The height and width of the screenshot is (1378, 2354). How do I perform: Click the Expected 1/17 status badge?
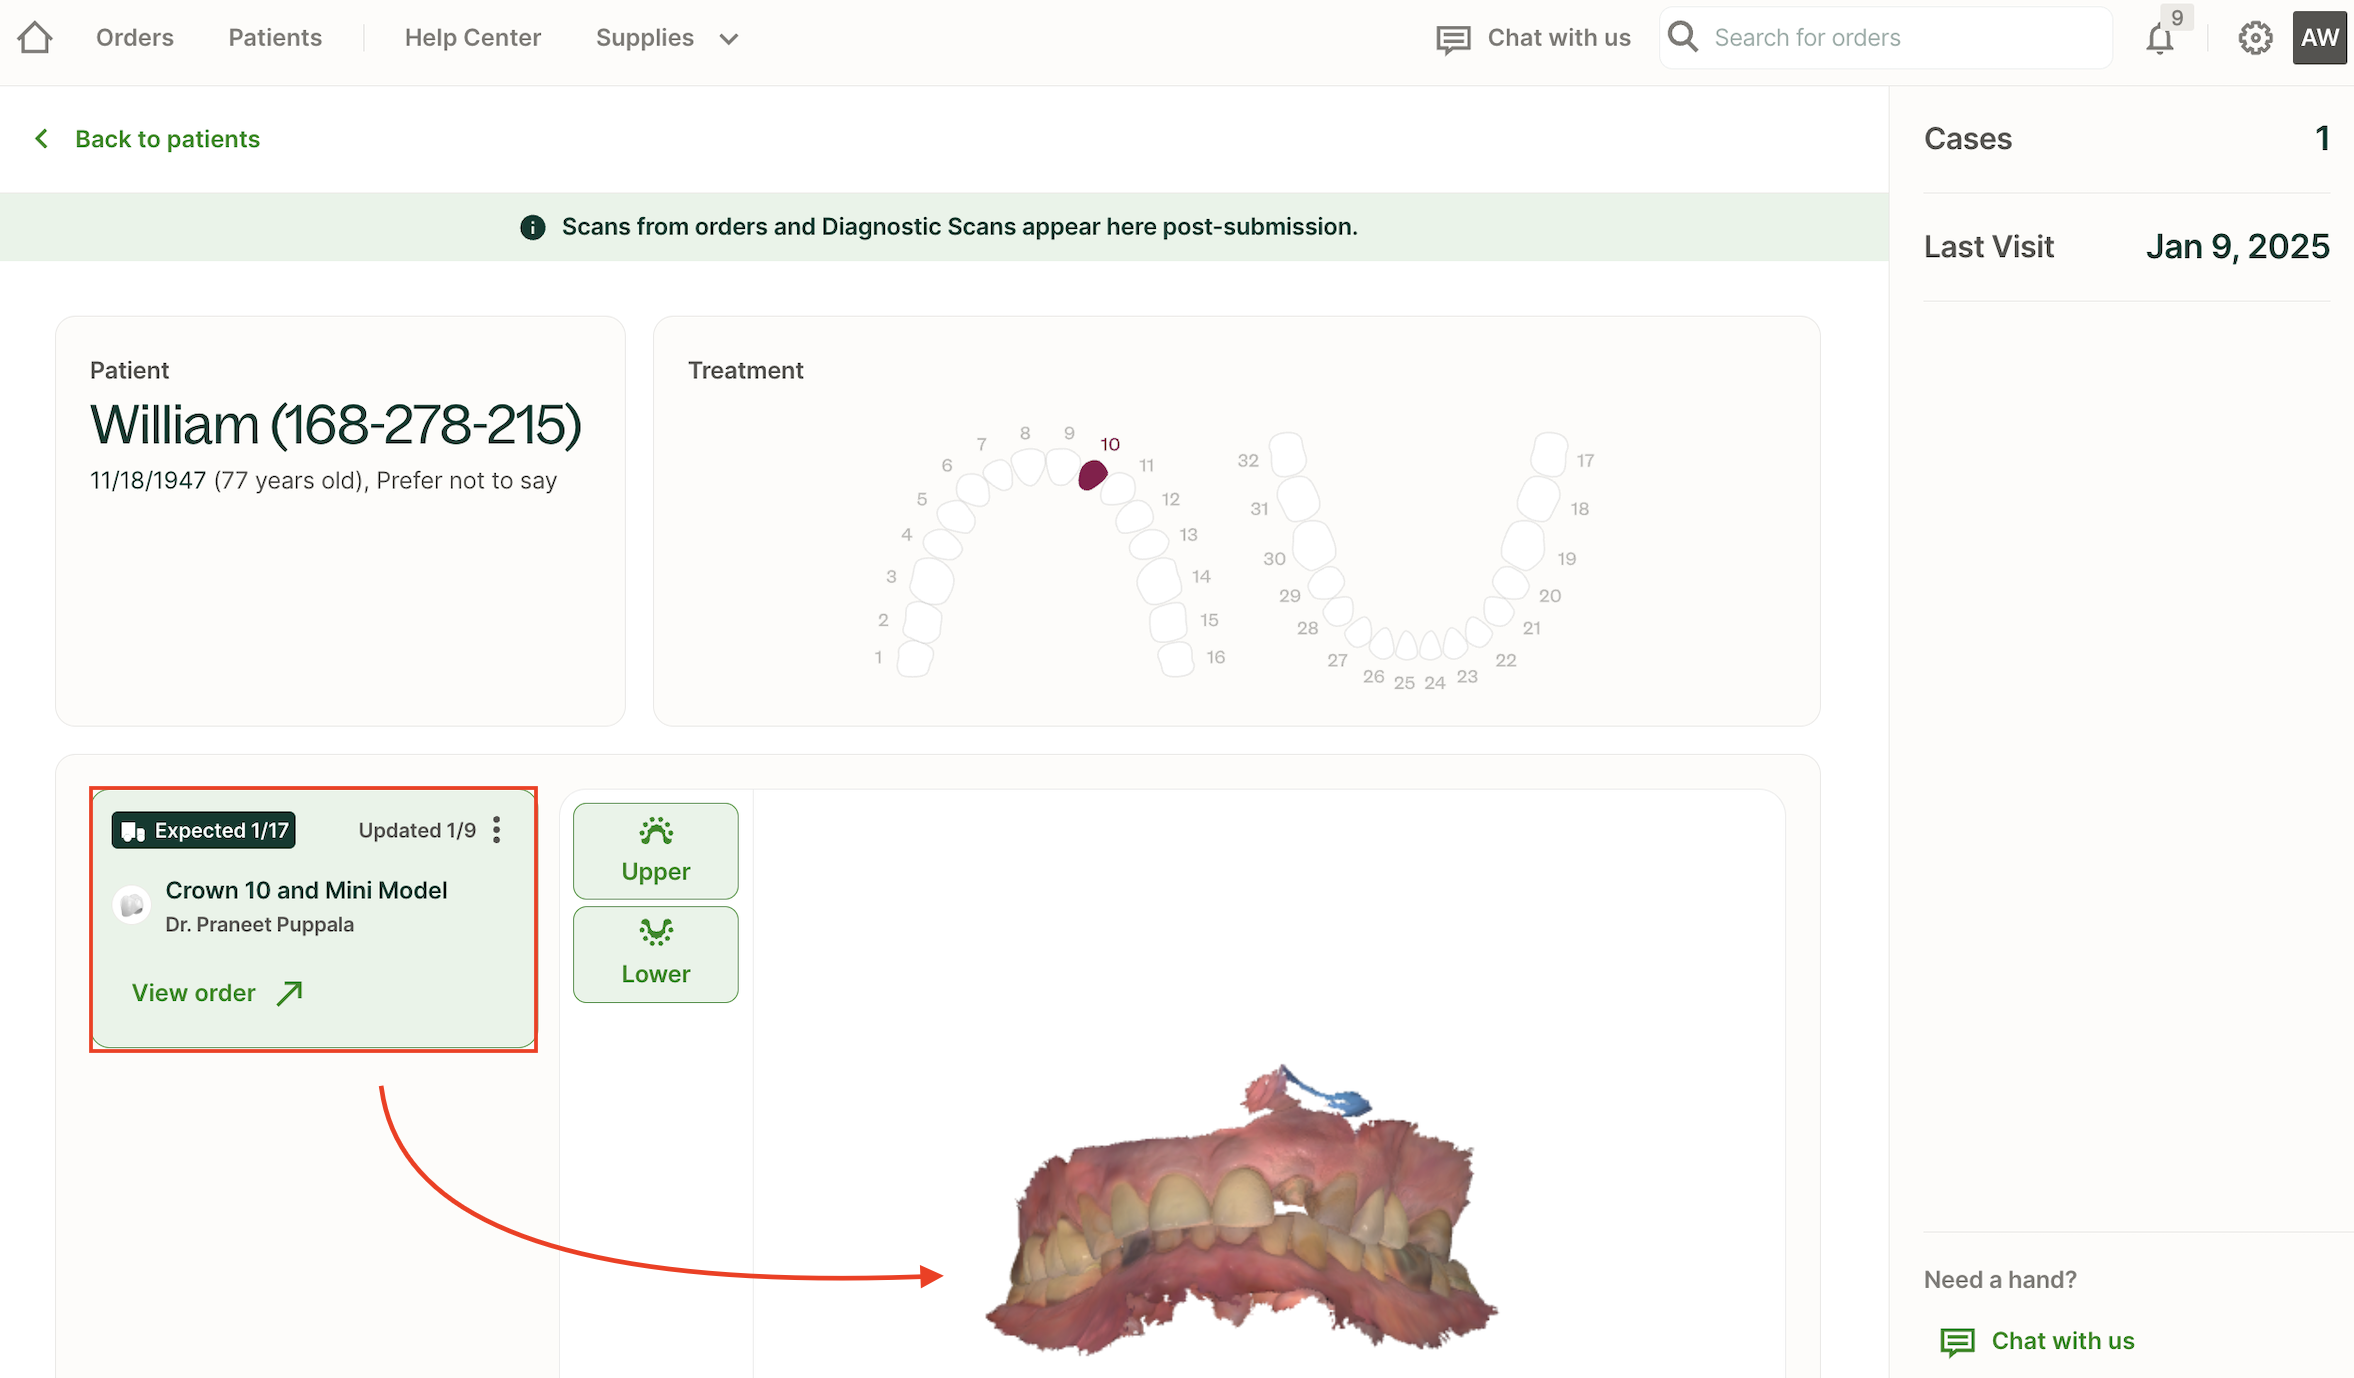point(203,829)
